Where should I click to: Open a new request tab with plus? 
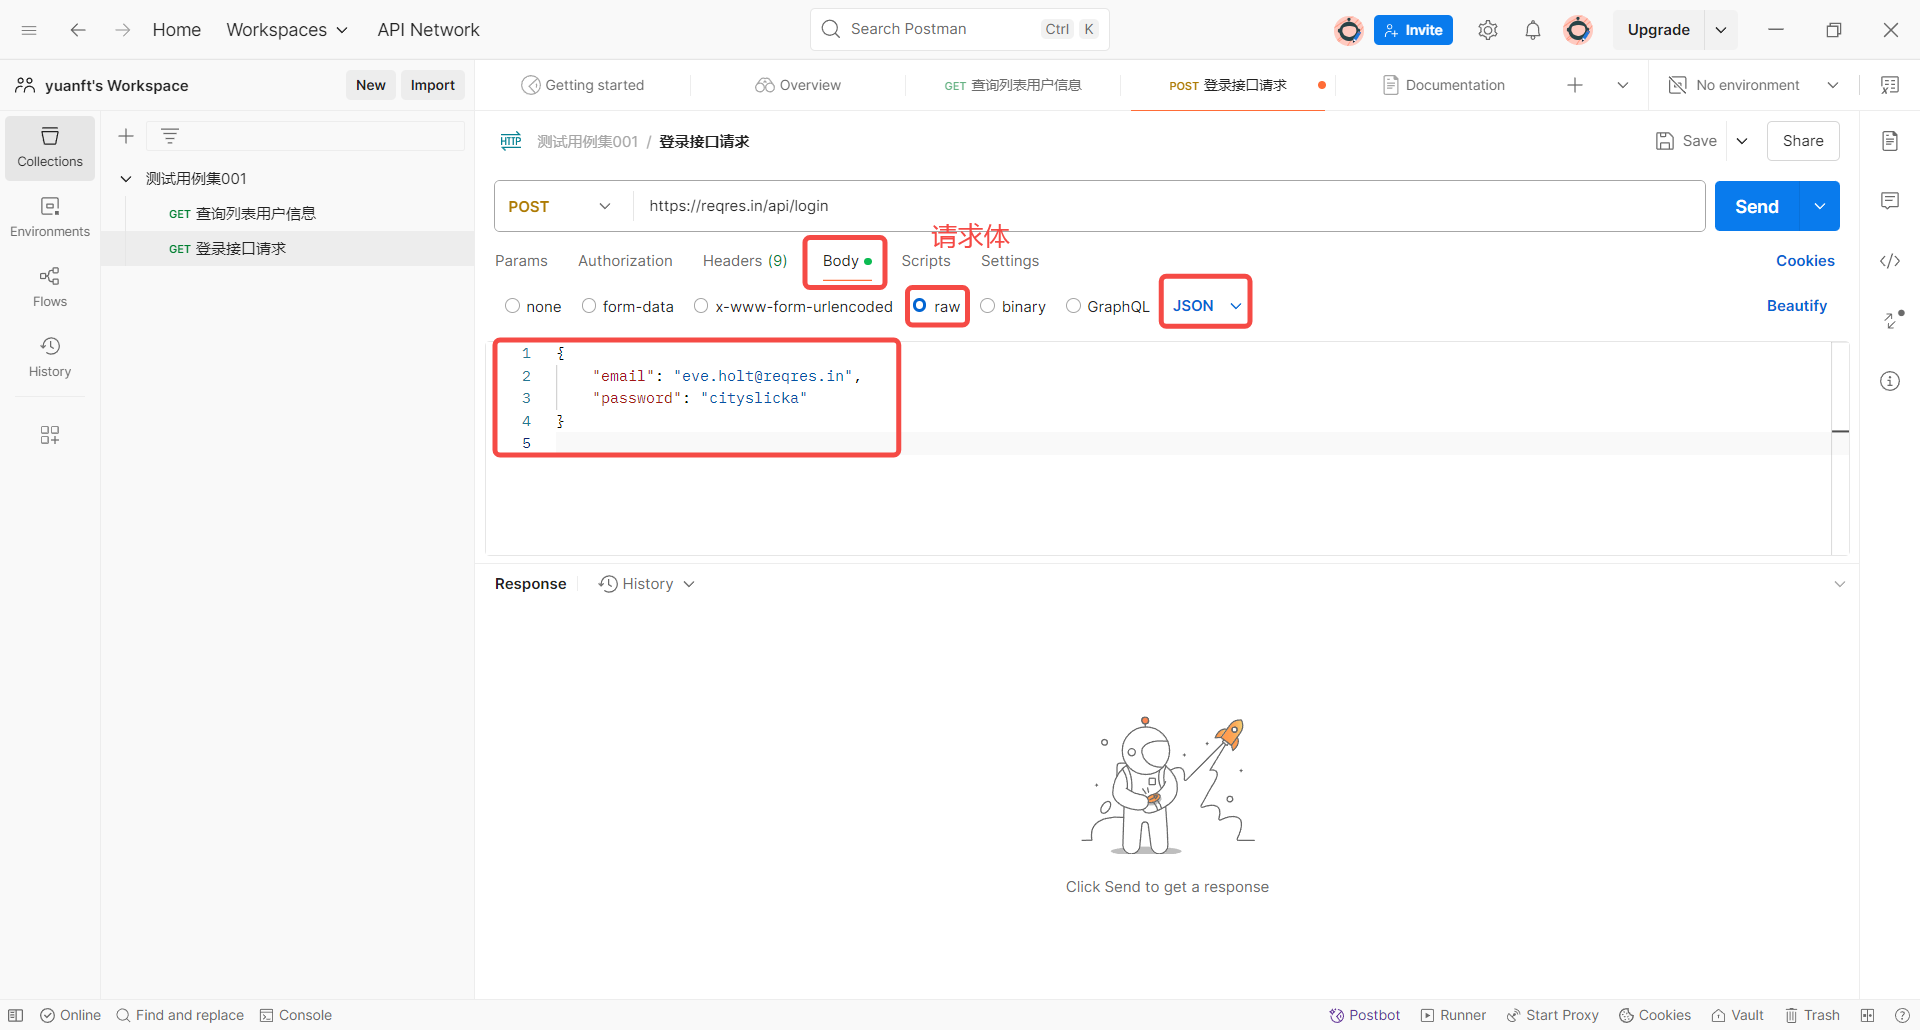pos(1575,85)
